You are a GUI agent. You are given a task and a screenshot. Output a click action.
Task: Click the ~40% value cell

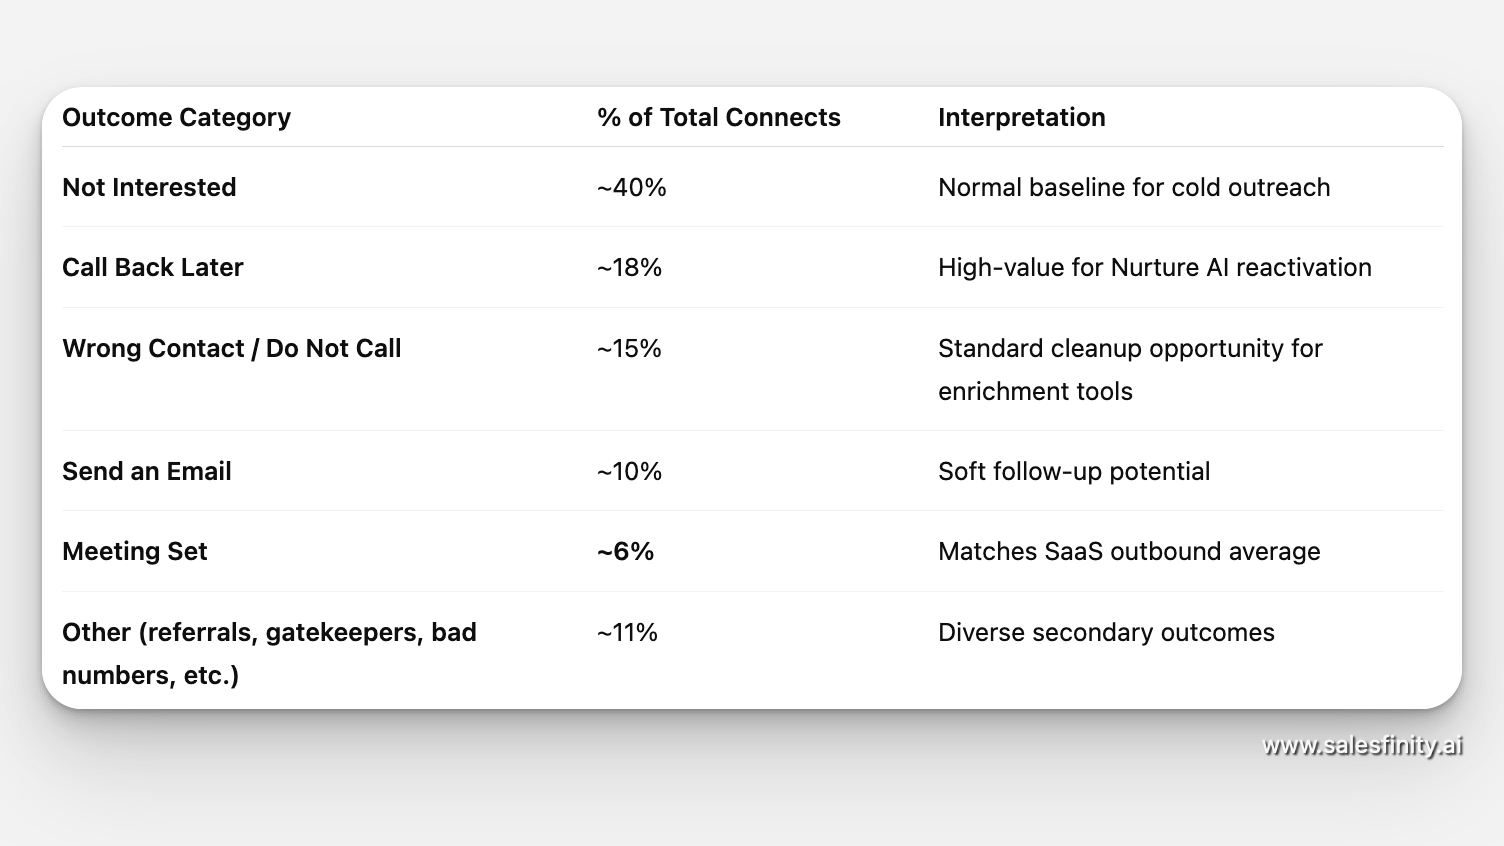coord(631,187)
